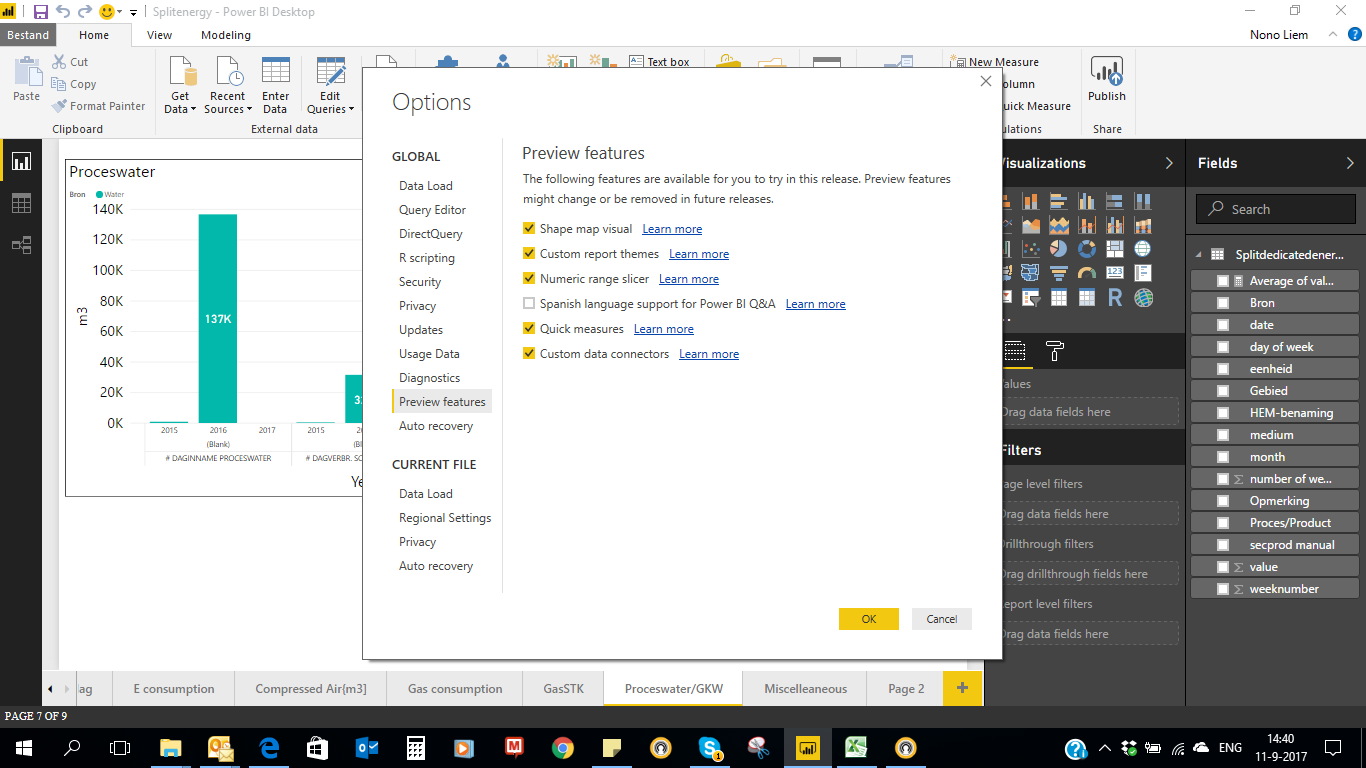Select the Card visualization icon
Image resolution: width=1366 pixels, height=768 pixels.
click(1115, 272)
